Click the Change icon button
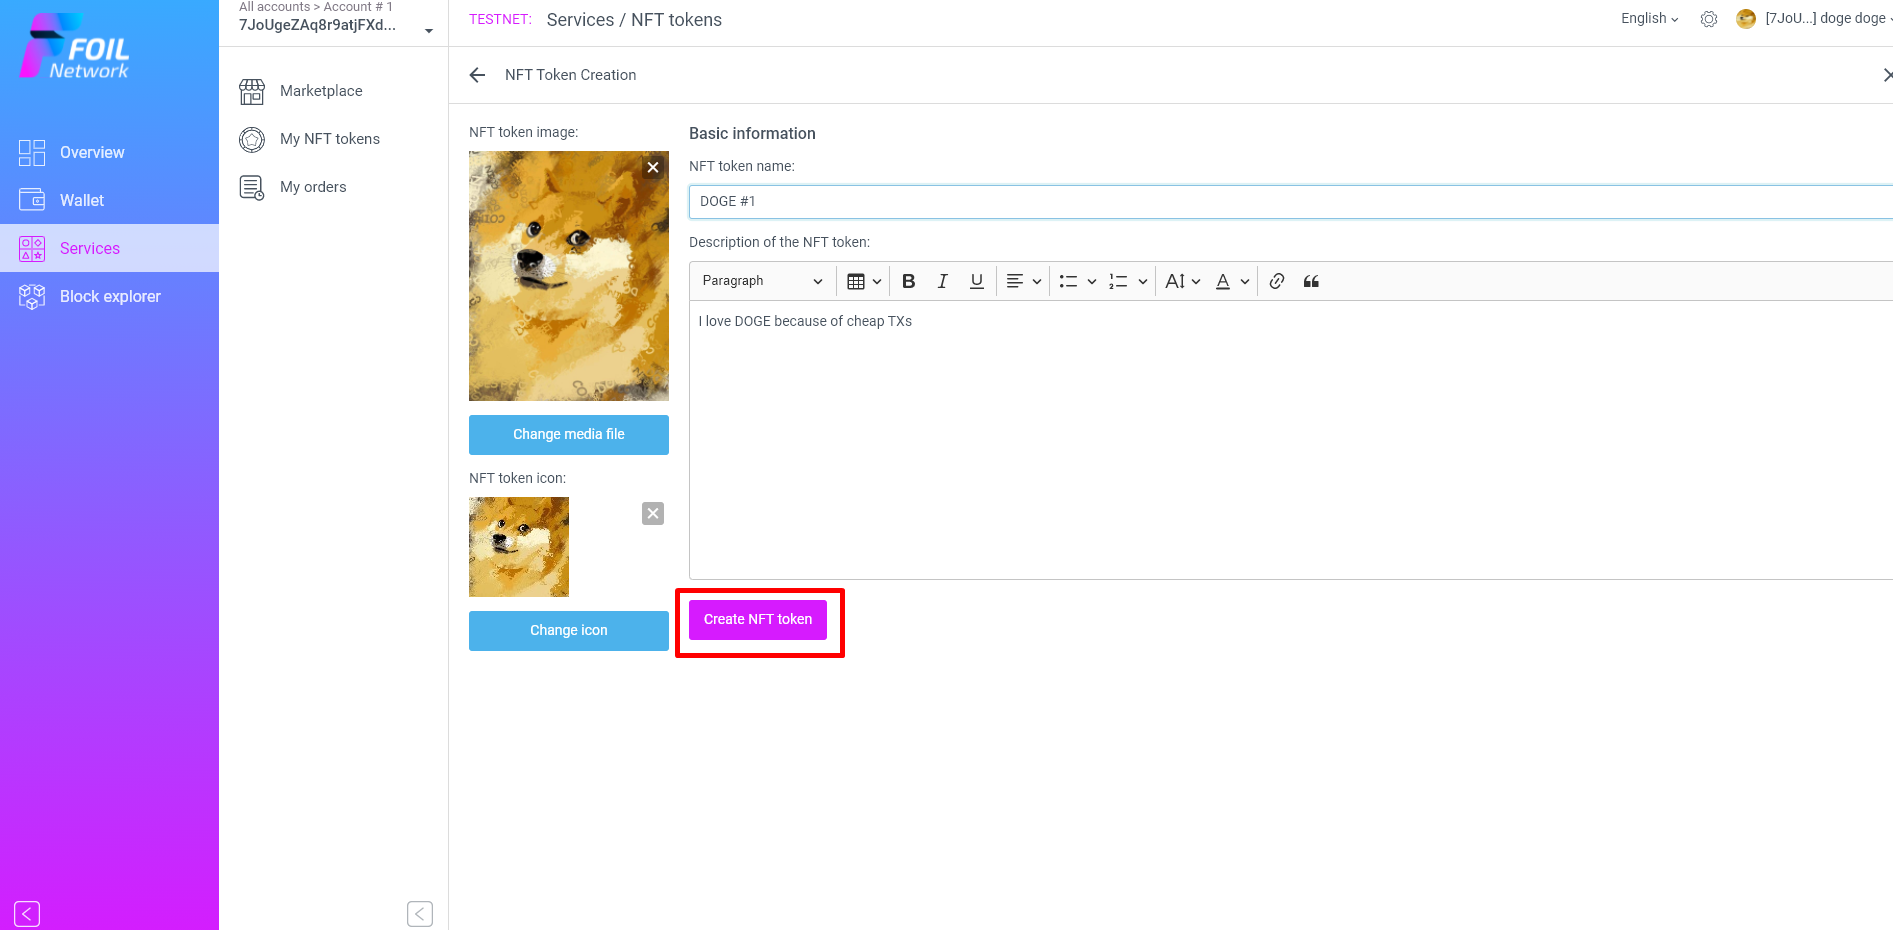Image resolution: width=1893 pixels, height=930 pixels. [x=569, y=631]
